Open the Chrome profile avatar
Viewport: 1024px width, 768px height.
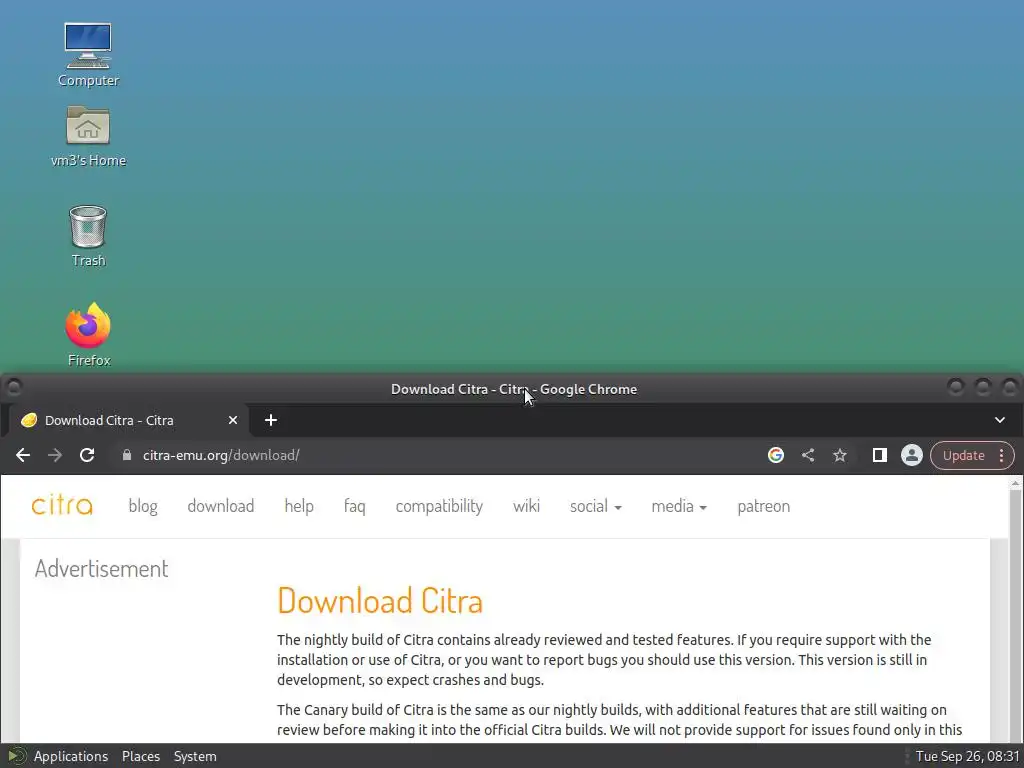pyautogui.click(x=912, y=455)
